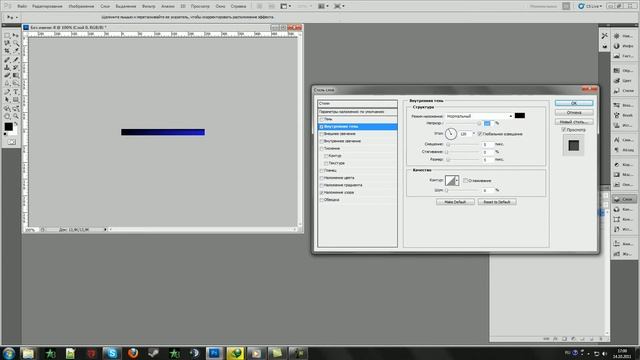Open the CS Live dropdown
This screenshot has width=640, height=360.
[x=590, y=6]
